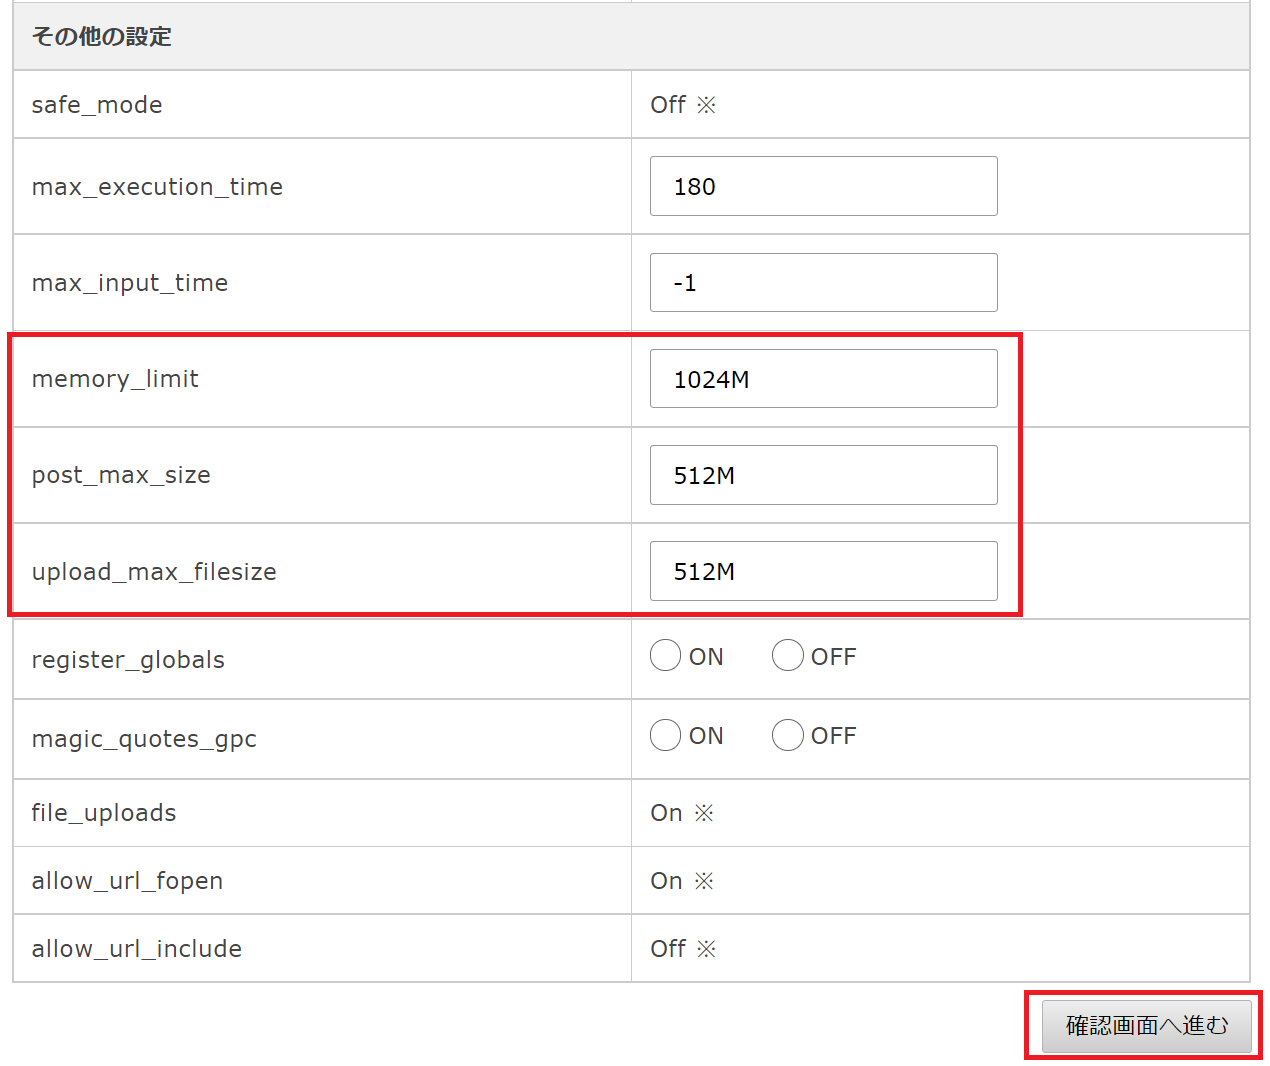The width and height of the screenshot is (1270, 1066).
Task: Click the max_input_time input field
Action: pos(823,282)
